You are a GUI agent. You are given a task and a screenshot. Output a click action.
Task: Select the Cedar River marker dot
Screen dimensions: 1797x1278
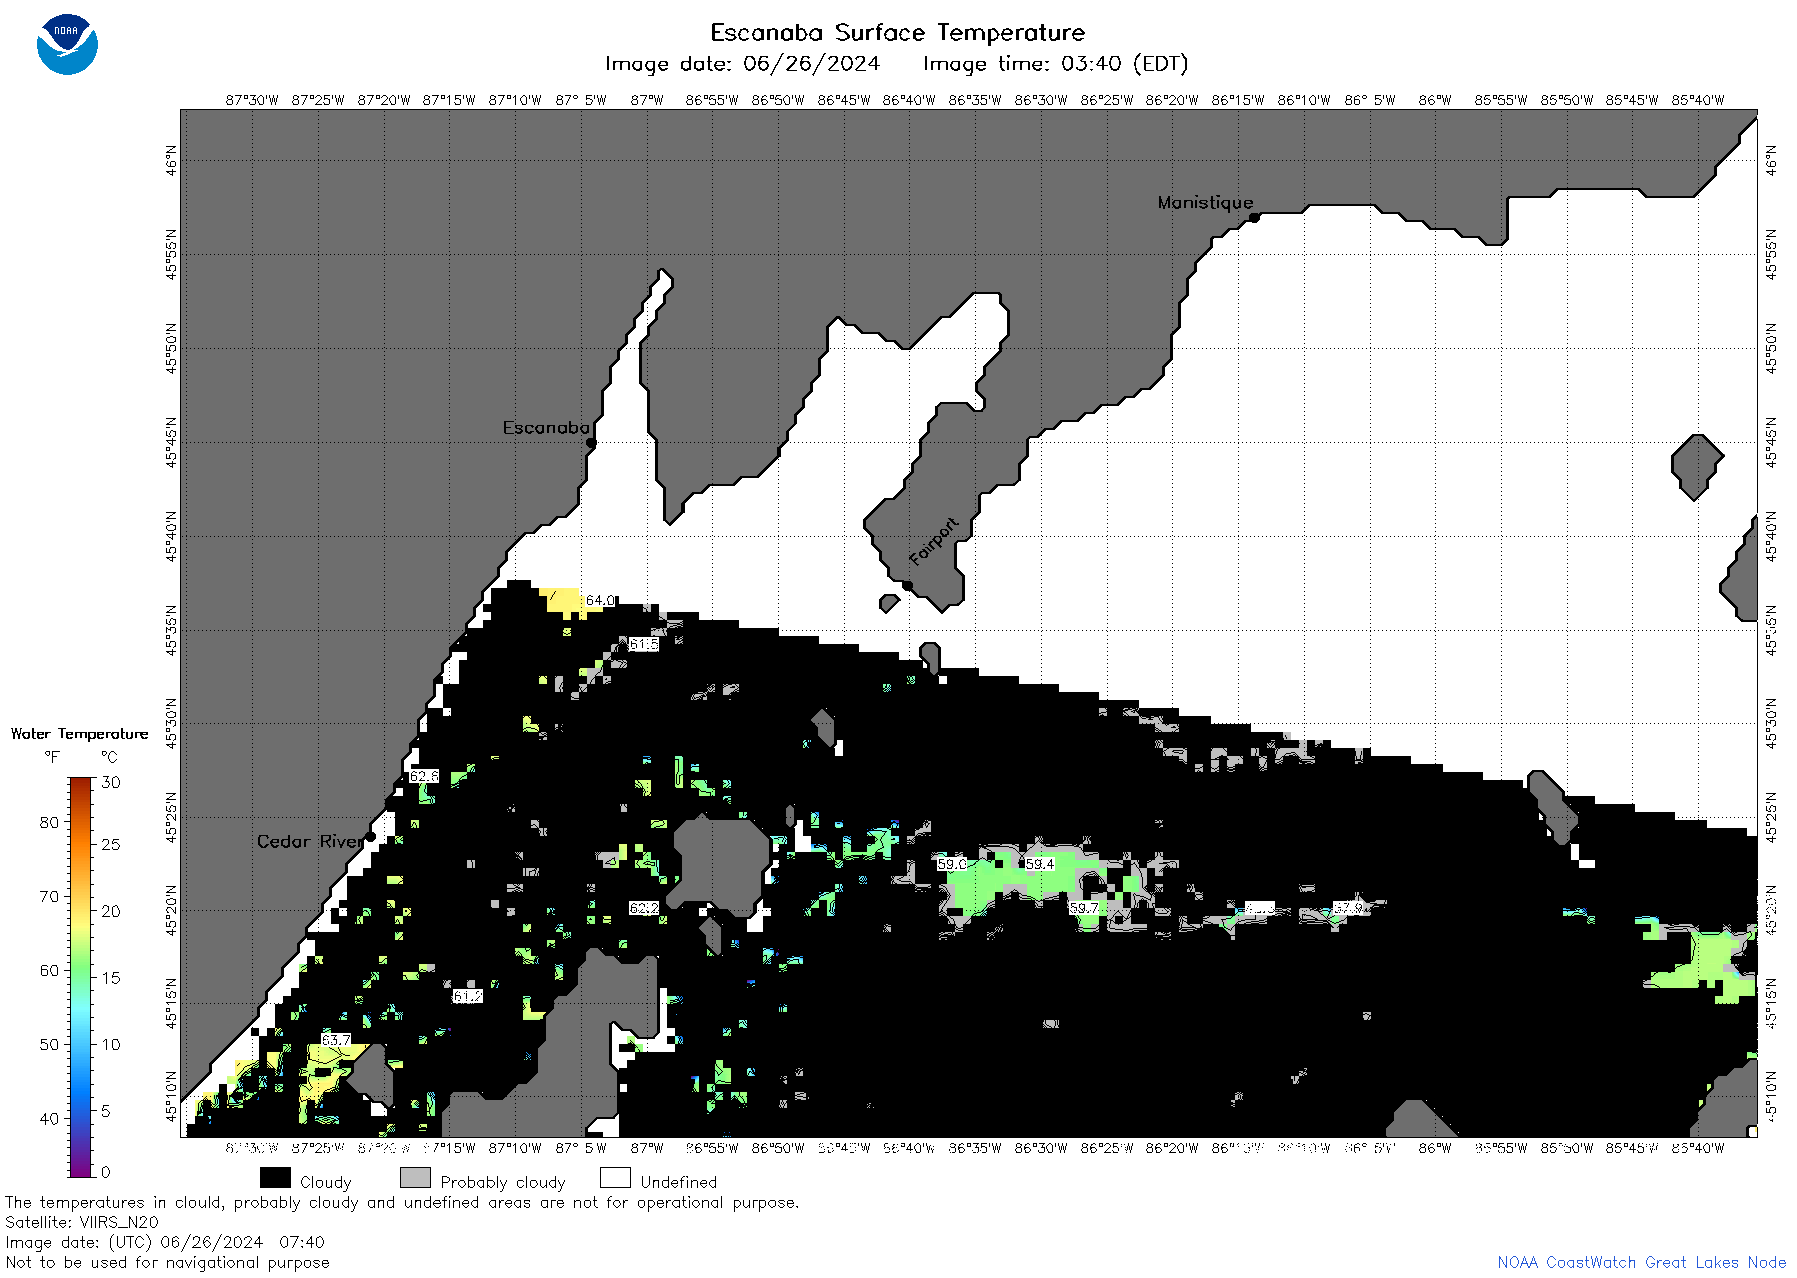(x=371, y=837)
